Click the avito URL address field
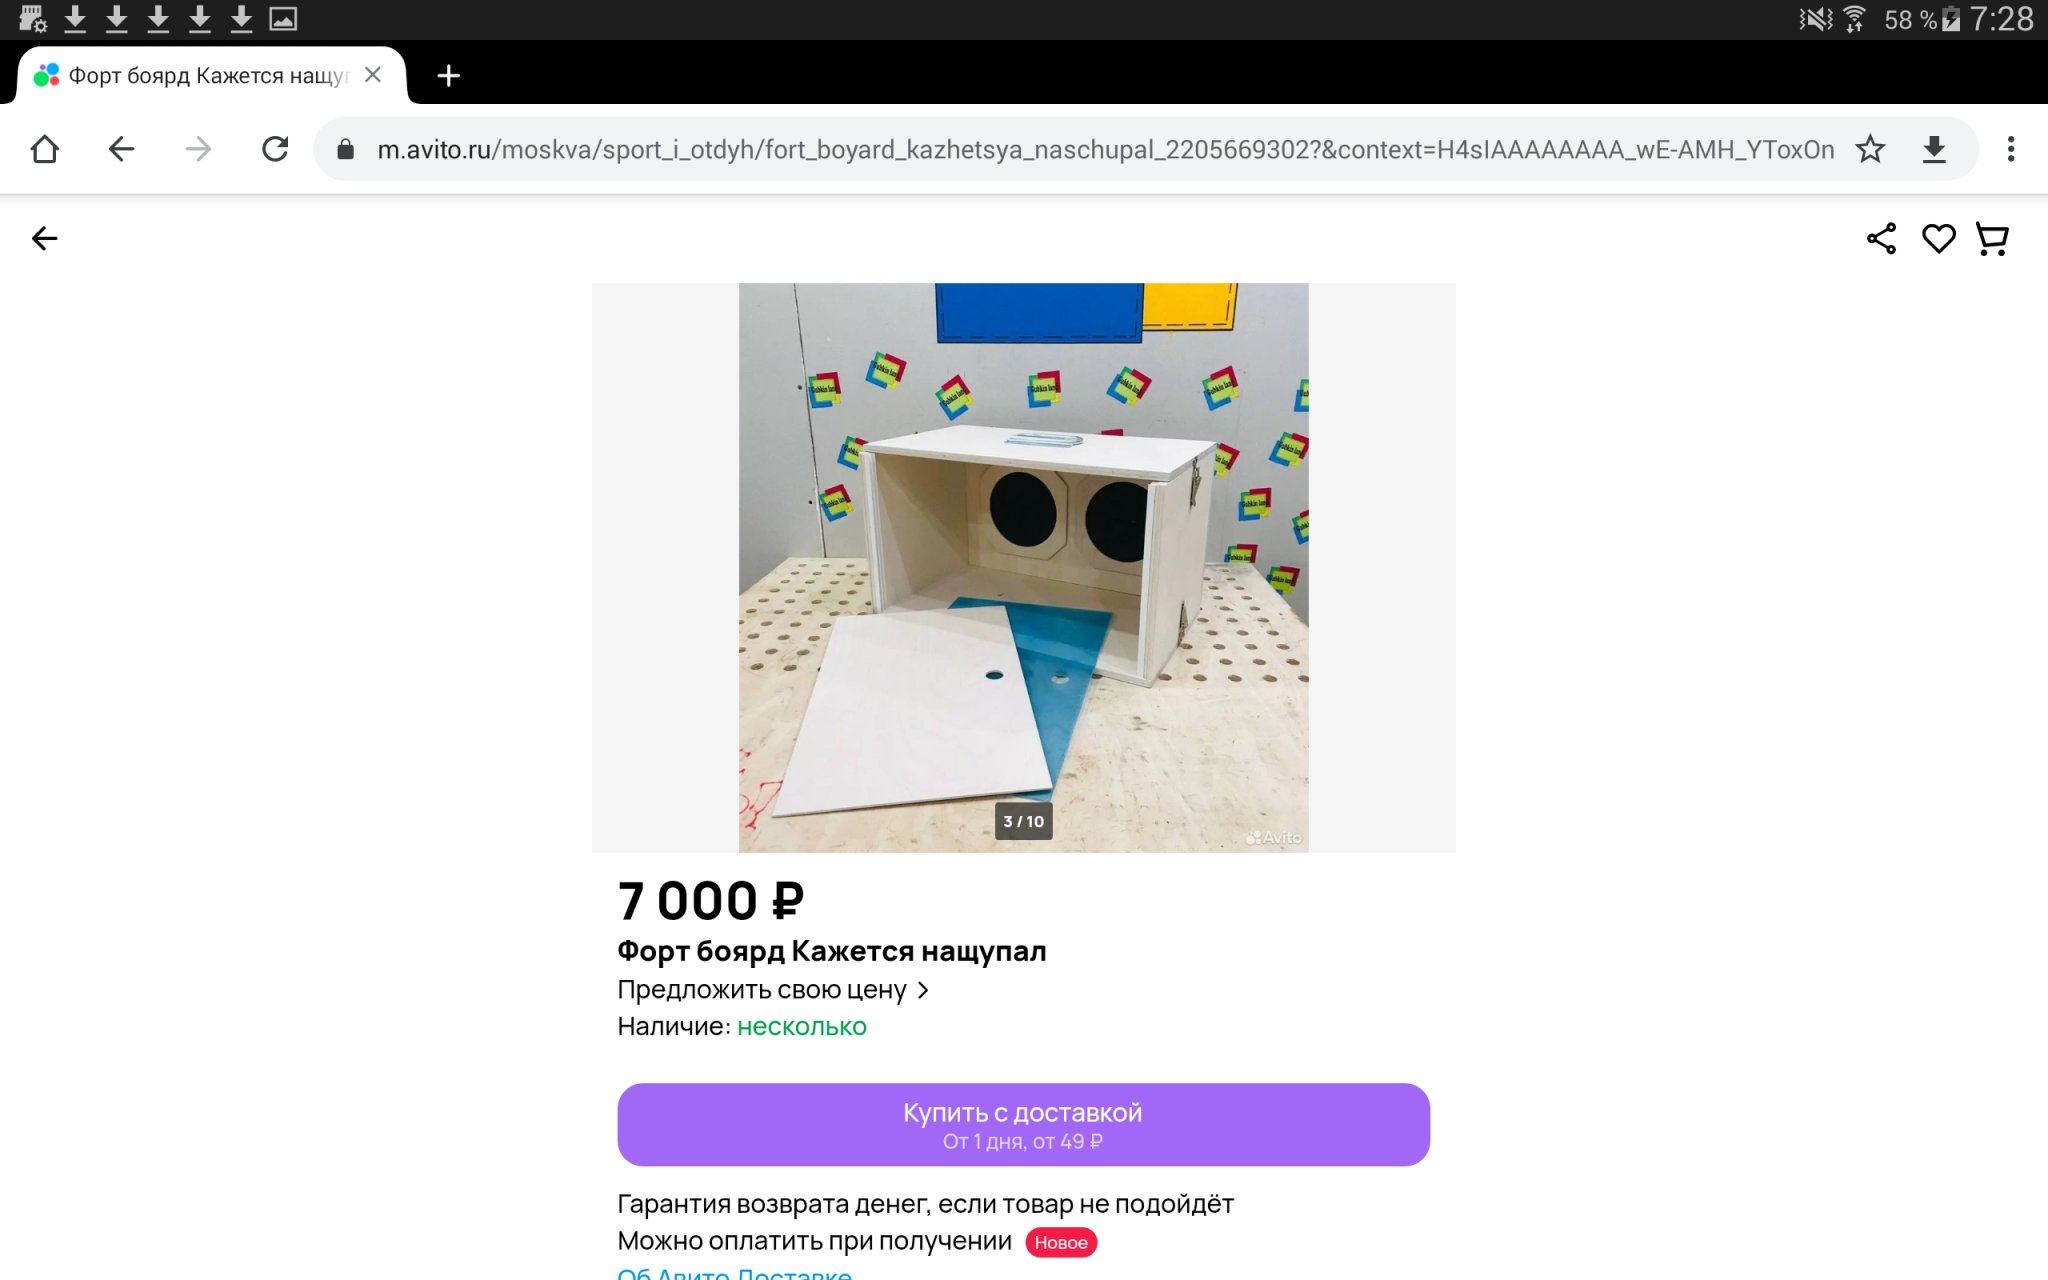The width and height of the screenshot is (2048, 1280). pyautogui.click(x=1105, y=150)
